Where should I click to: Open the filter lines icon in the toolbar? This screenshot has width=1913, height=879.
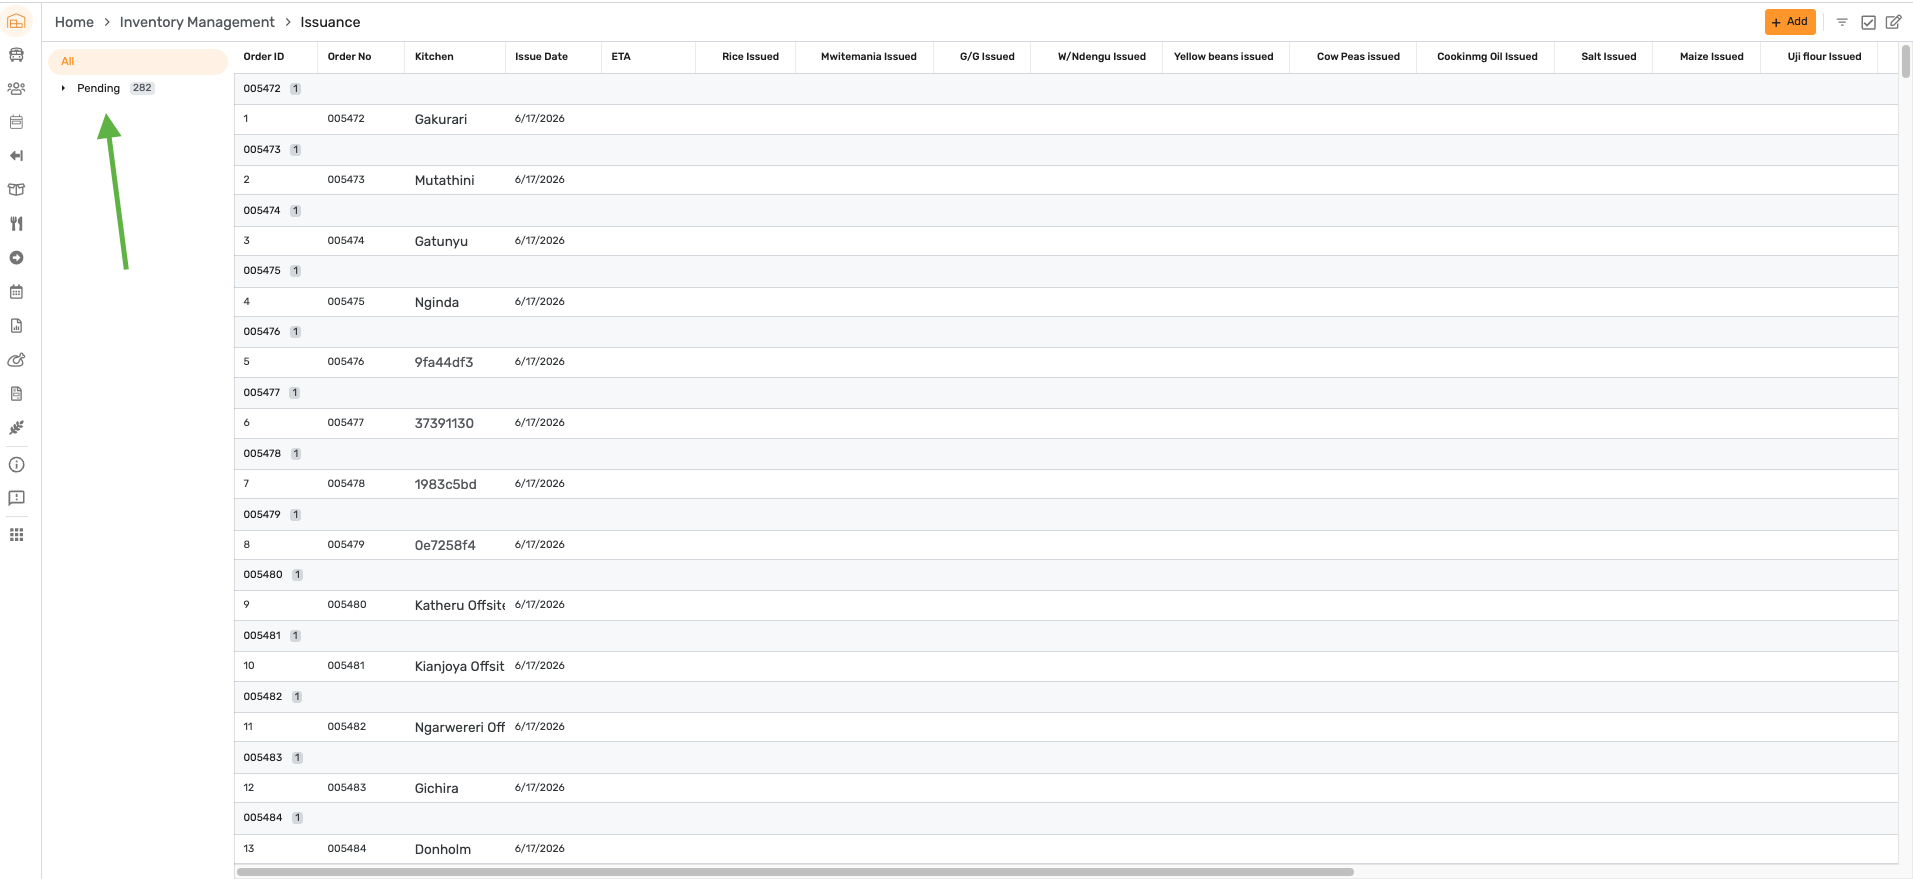click(x=1842, y=22)
